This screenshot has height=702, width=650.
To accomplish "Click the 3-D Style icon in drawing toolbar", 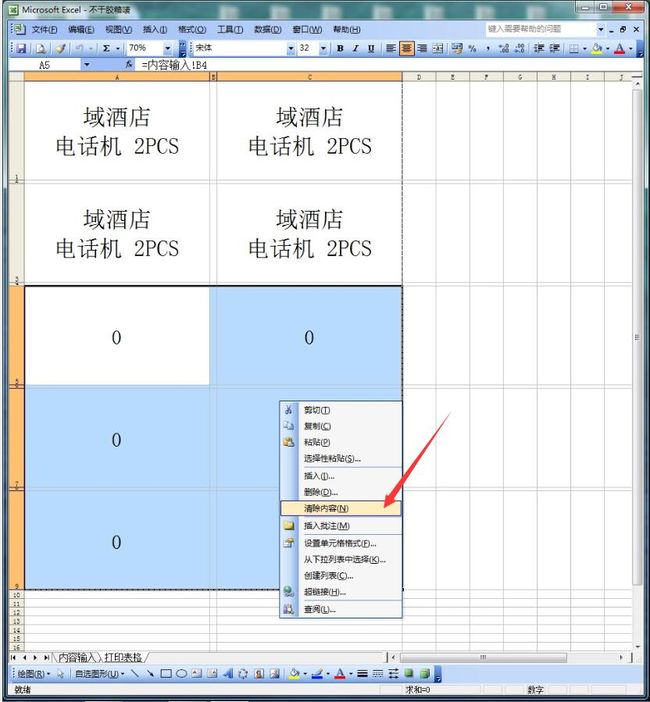I will point(425,674).
